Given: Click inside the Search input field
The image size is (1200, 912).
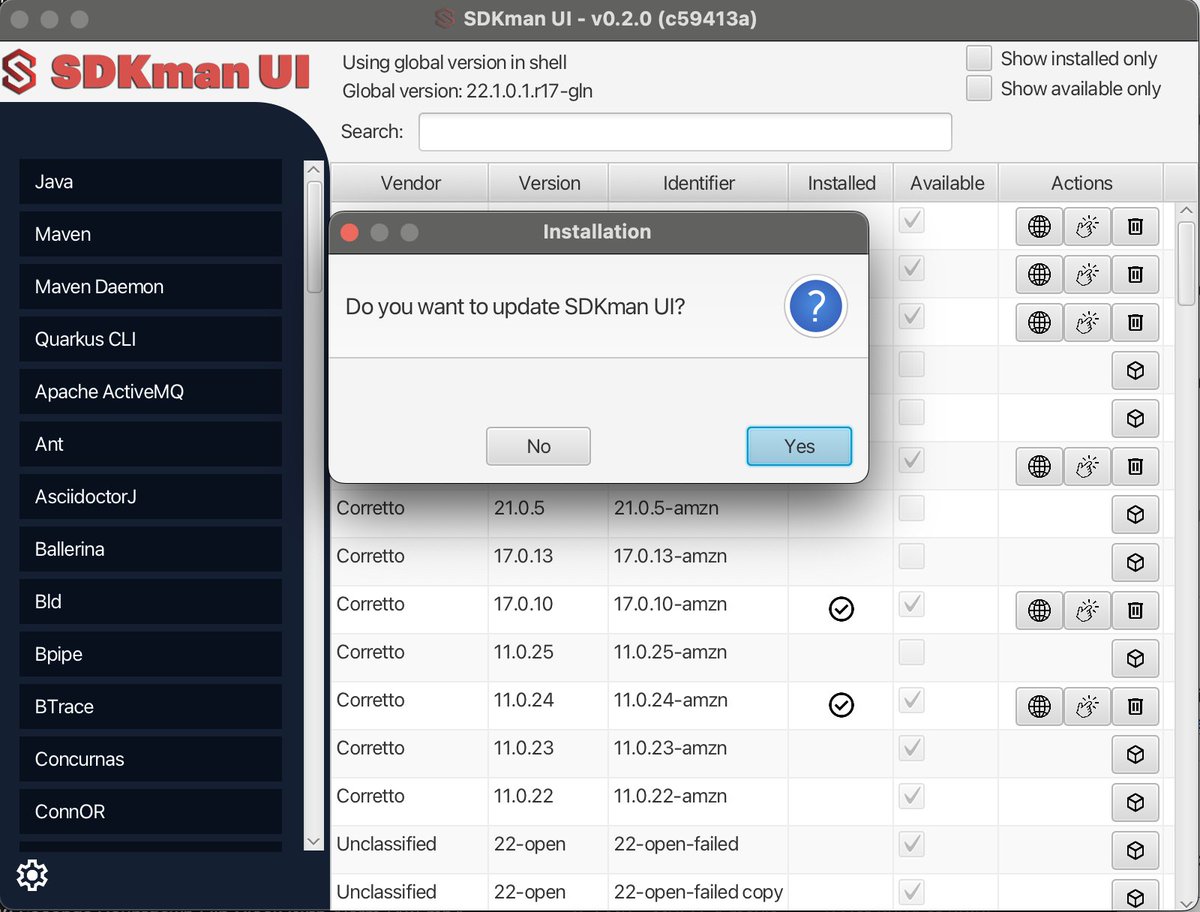Looking at the screenshot, I should click(x=685, y=131).
